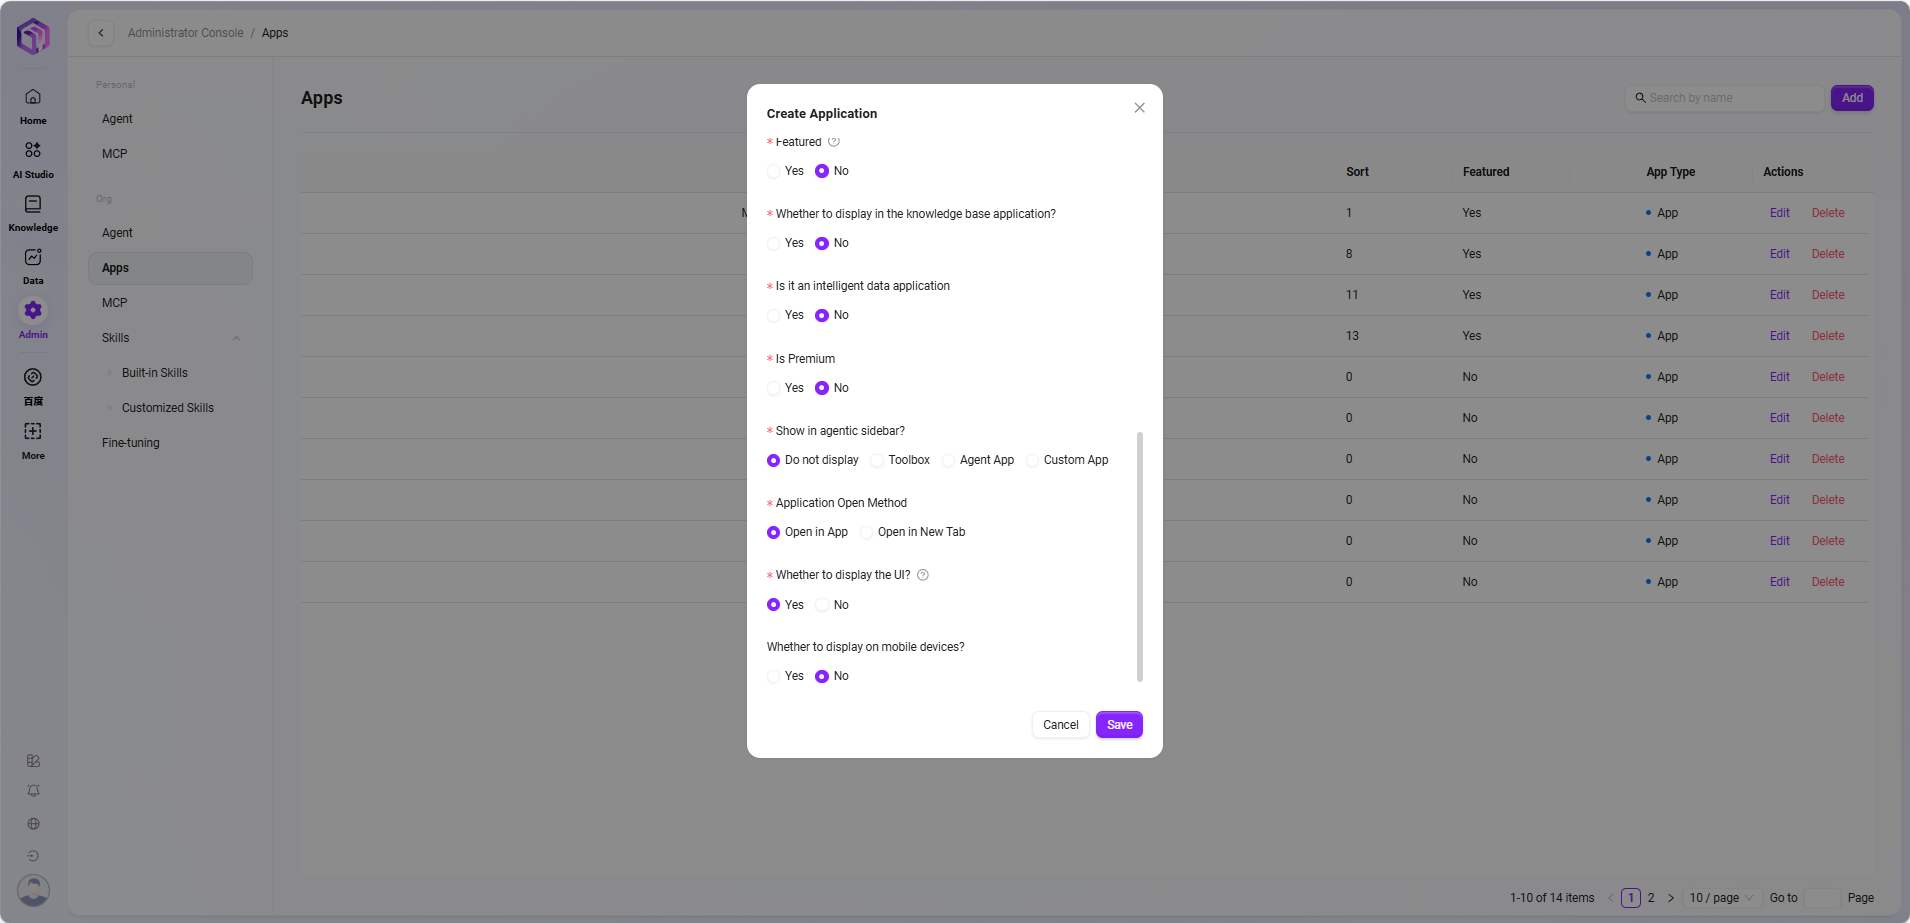Cancel the Create Application dialog
The height and width of the screenshot is (923, 1910).
(x=1060, y=725)
